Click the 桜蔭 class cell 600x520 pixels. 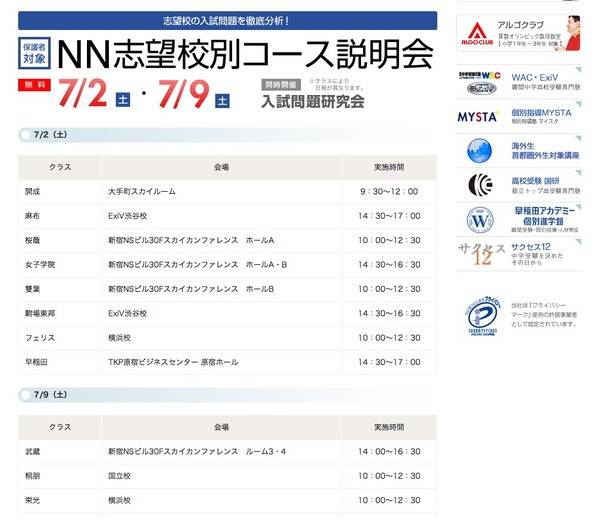(60, 240)
